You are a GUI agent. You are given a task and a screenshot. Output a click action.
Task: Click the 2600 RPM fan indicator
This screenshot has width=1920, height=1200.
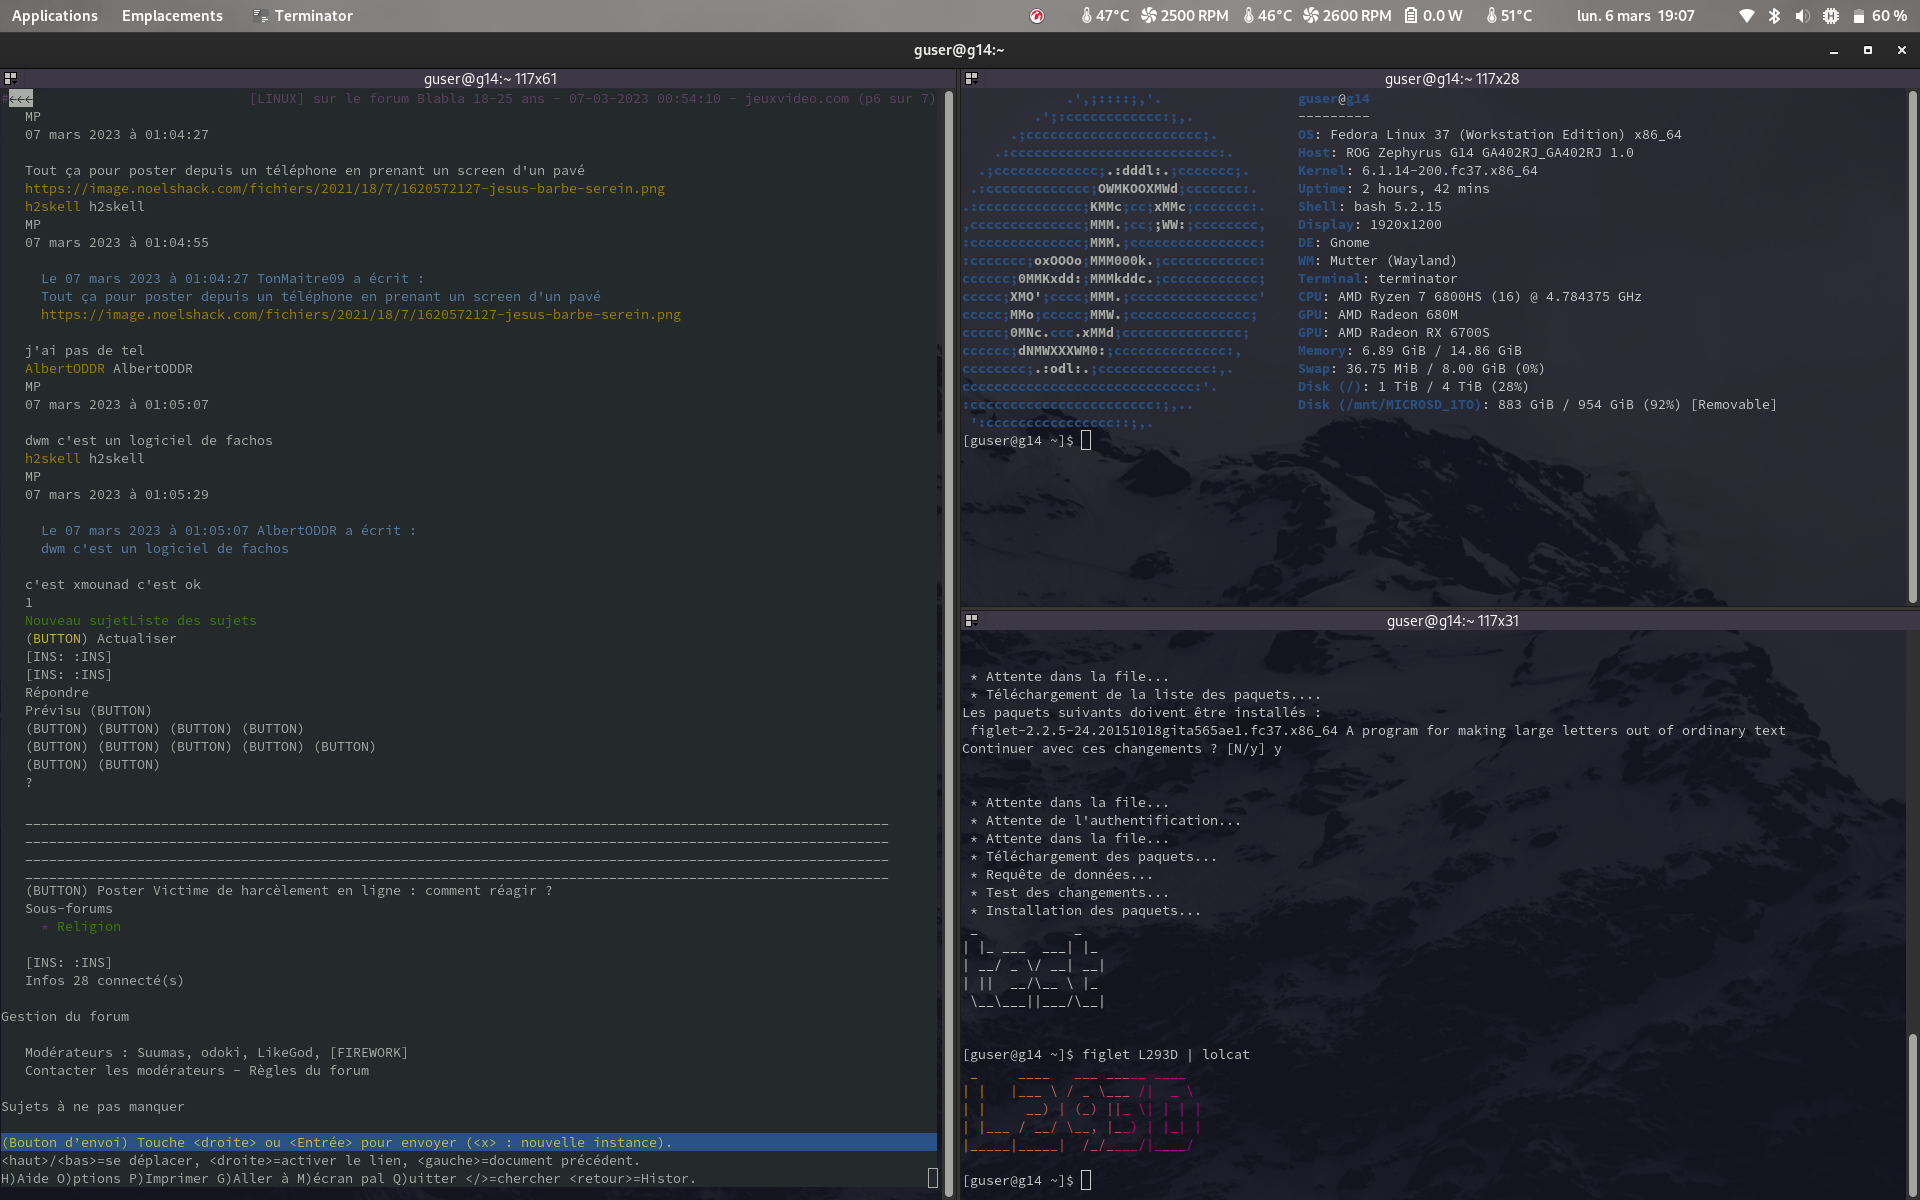point(1347,16)
